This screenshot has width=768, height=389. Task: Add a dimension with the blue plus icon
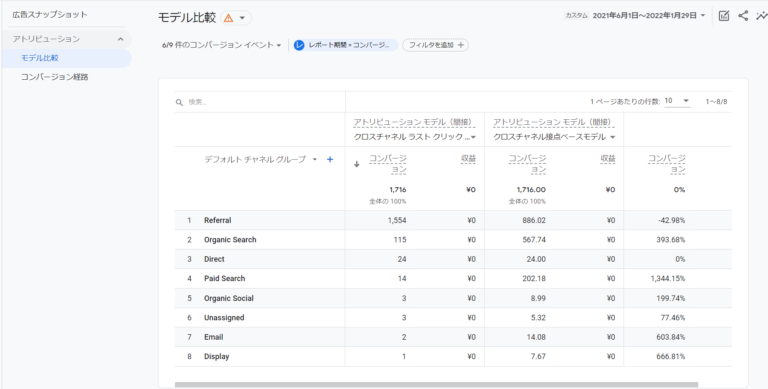[330, 159]
